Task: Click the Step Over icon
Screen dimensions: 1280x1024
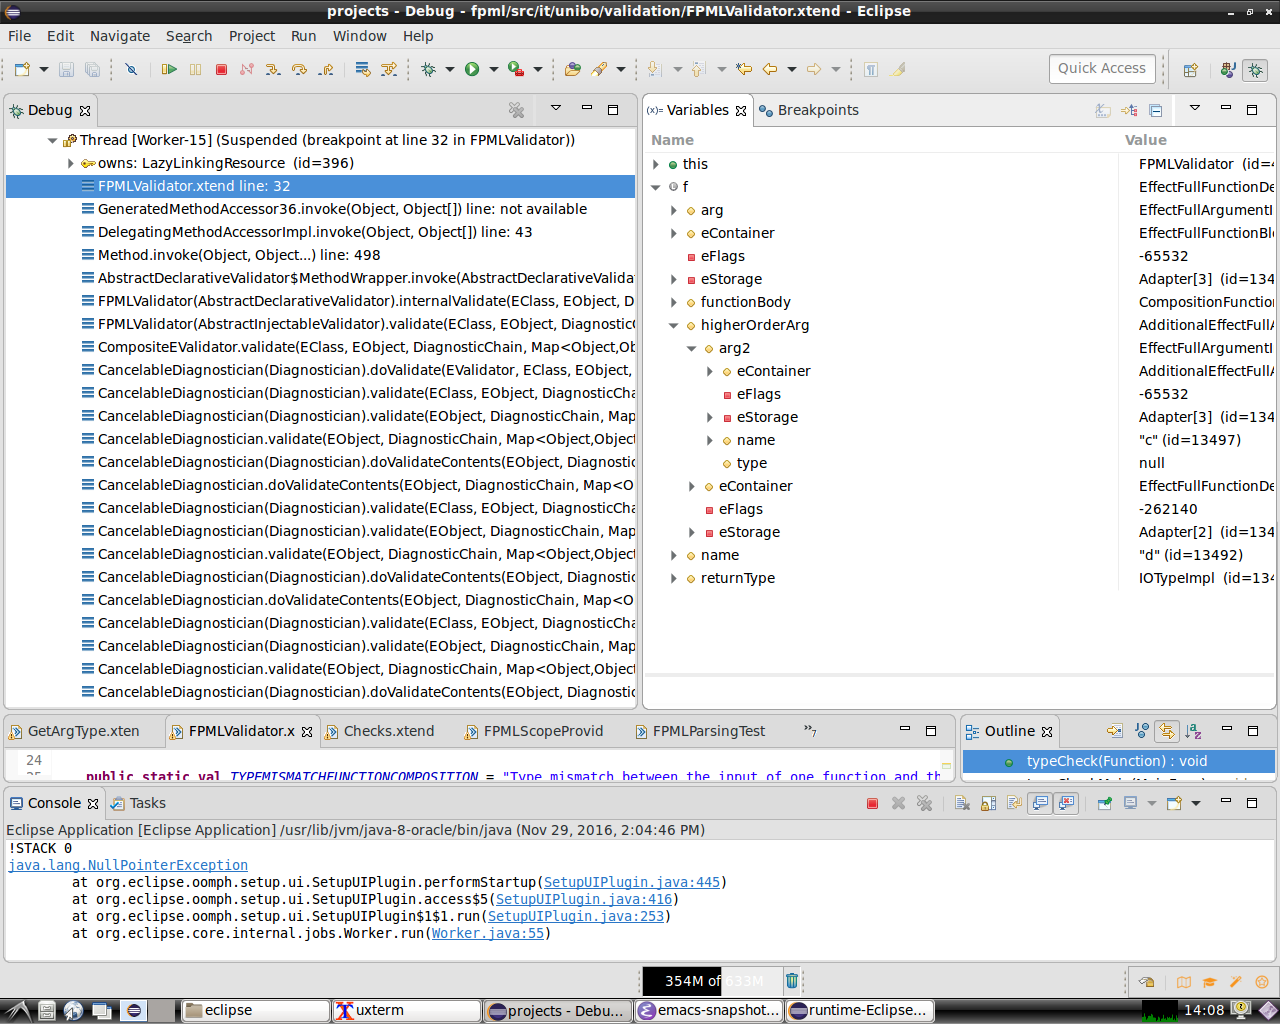Action: tap(299, 69)
